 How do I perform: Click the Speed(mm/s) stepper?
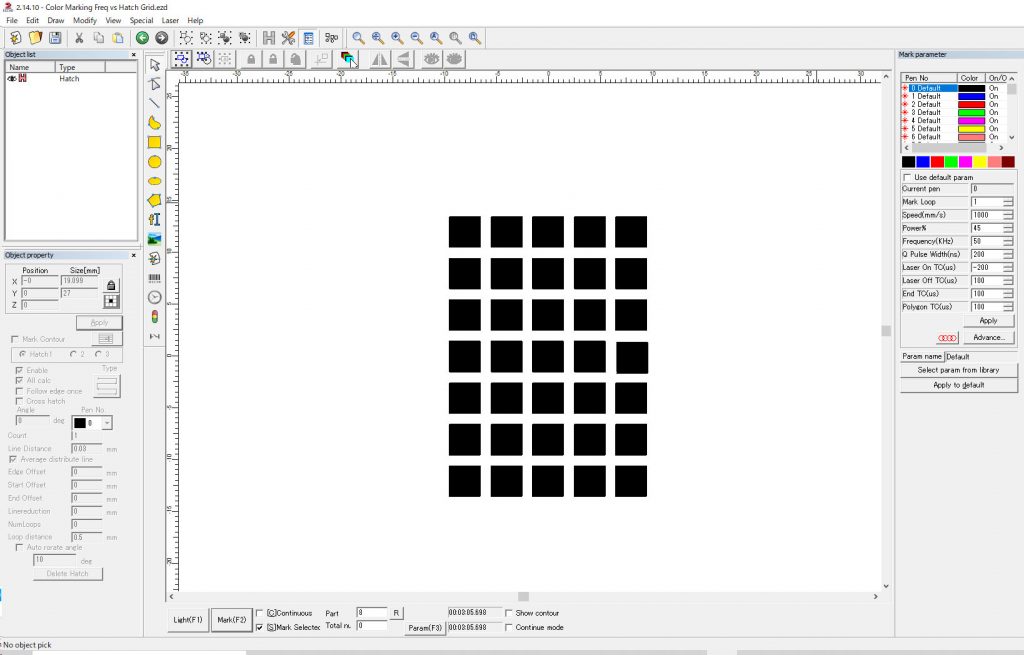pos(1008,216)
